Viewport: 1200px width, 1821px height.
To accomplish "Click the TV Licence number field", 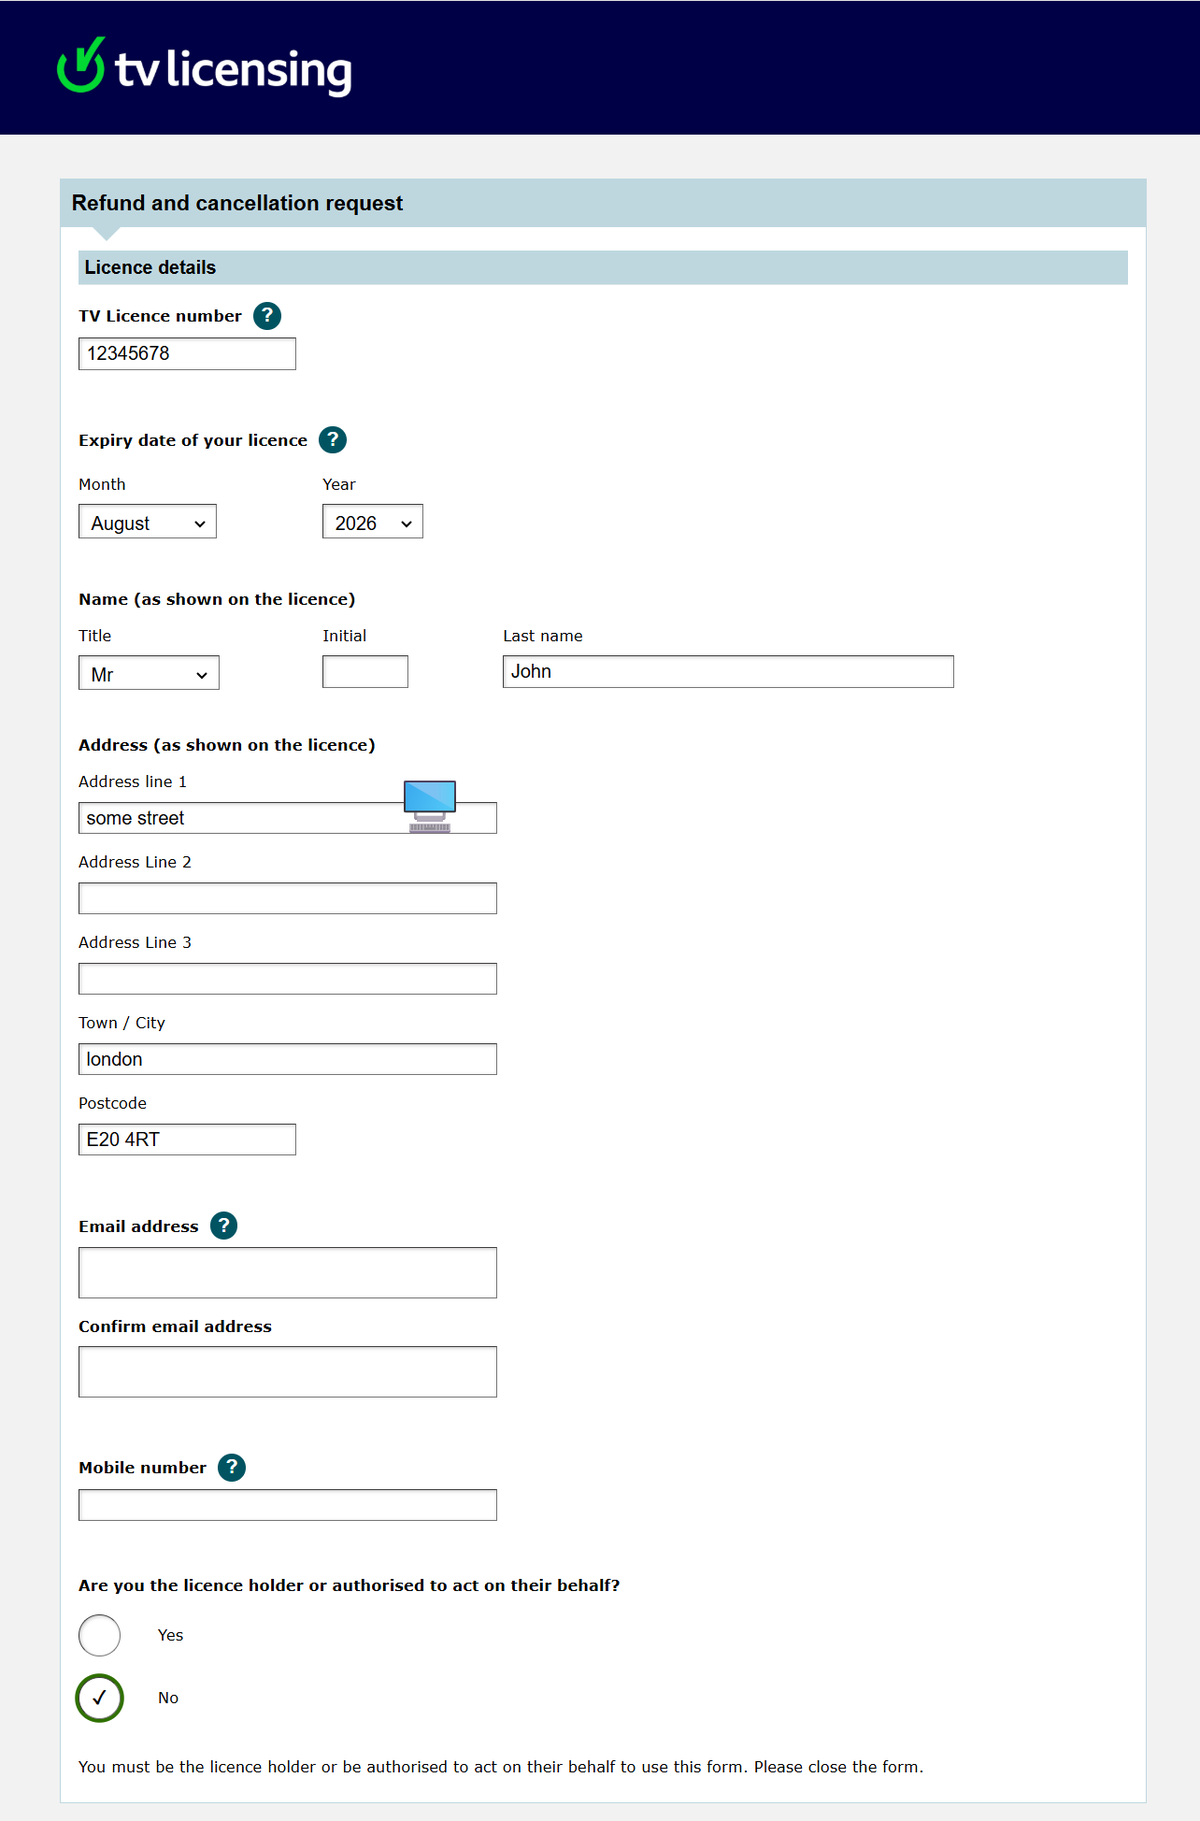I will click(x=187, y=354).
